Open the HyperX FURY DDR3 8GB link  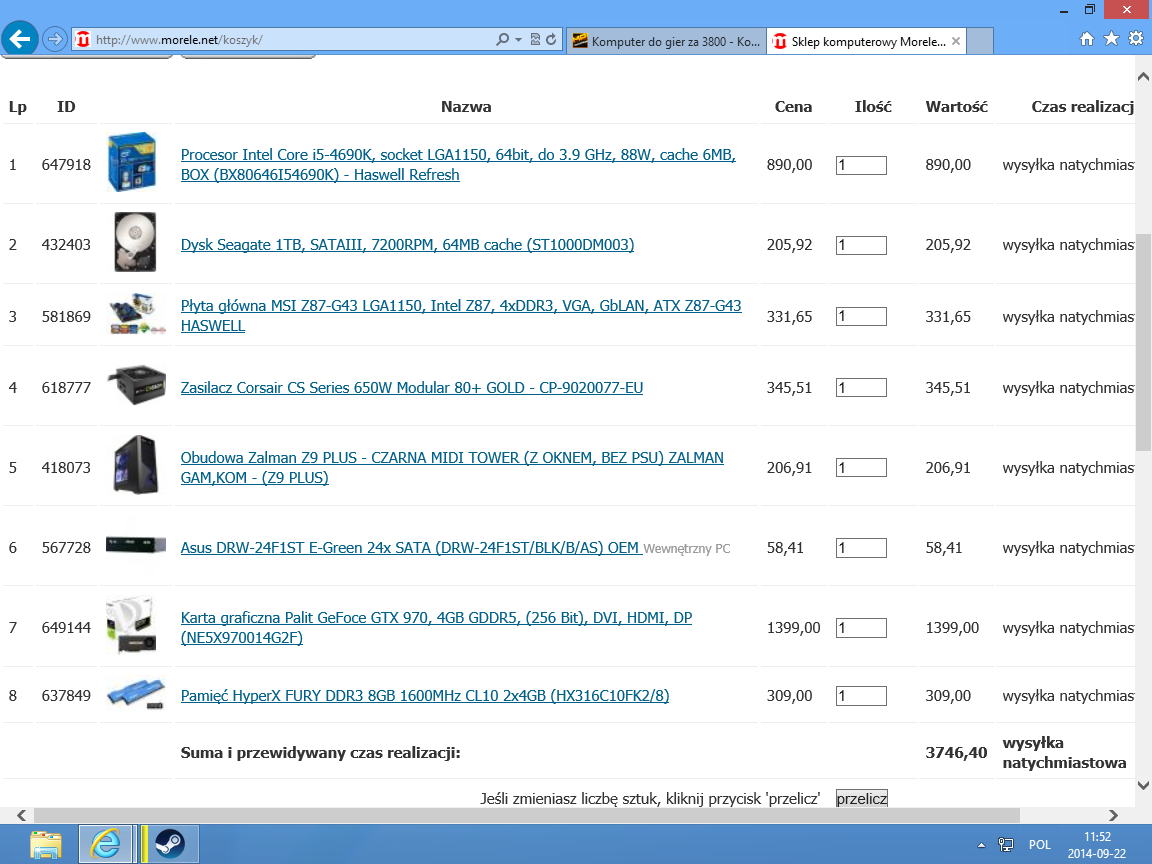(425, 695)
